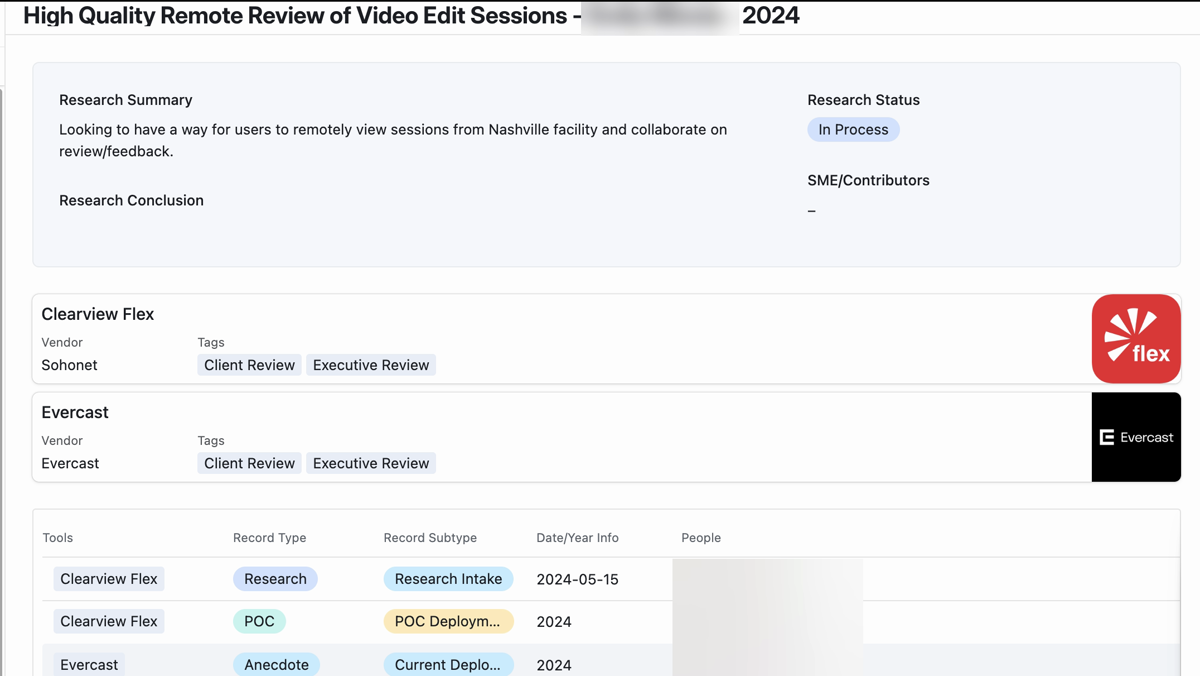This screenshot has height=676, width=1200.
Task: Click the 2024 date cell in Anecdote row
Action: pos(554,664)
